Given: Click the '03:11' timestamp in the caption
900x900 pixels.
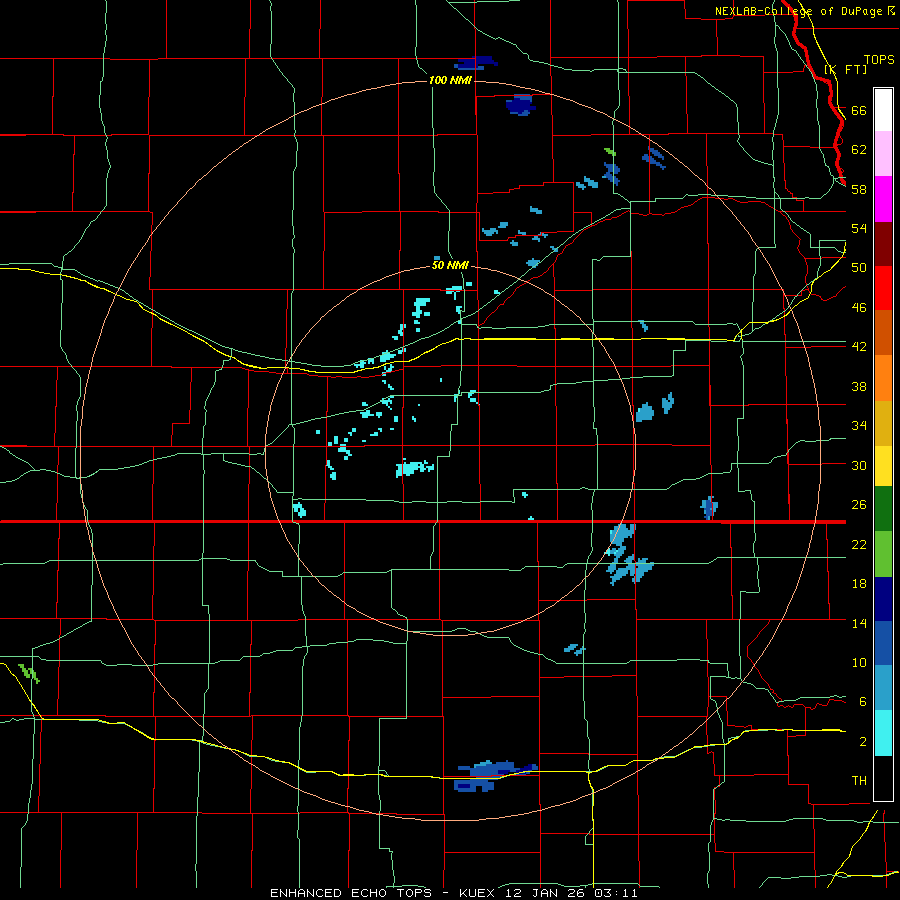Looking at the screenshot, I should point(616,893).
